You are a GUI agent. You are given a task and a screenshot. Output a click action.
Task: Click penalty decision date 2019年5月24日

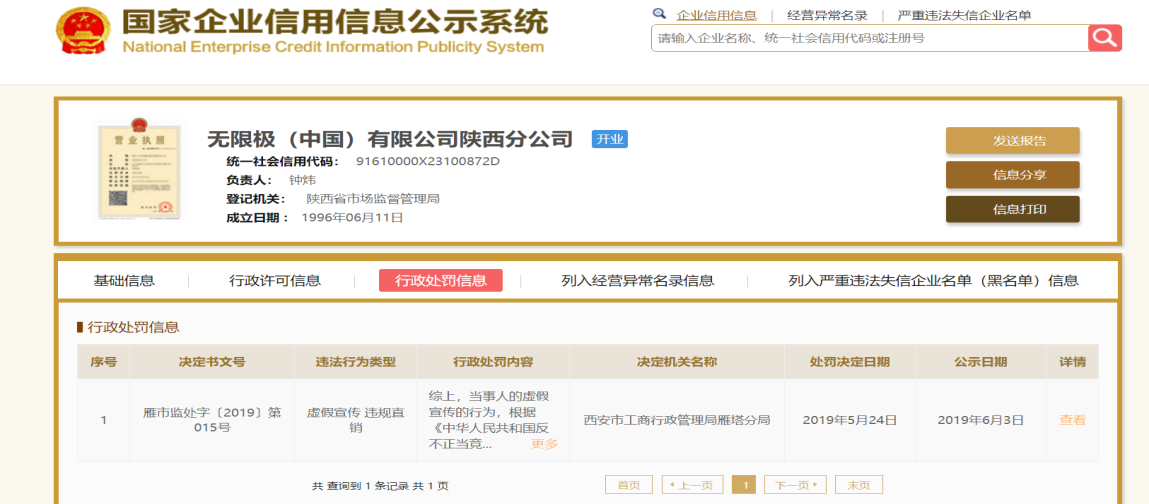[850, 420]
